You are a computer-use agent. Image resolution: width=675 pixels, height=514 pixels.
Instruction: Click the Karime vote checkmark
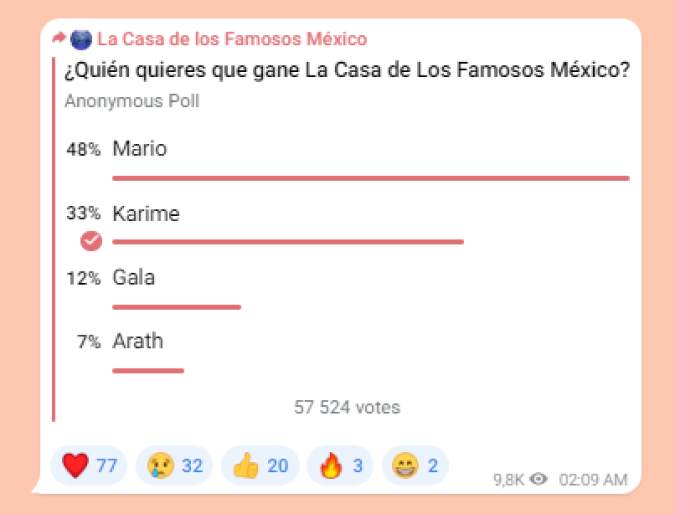click(x=91, y=241)
